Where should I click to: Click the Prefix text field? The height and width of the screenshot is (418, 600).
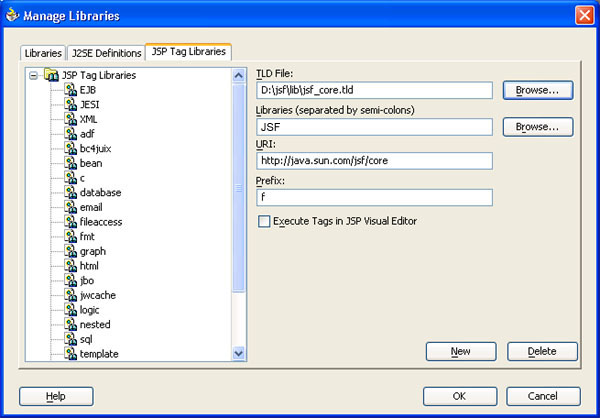point(374,198)
